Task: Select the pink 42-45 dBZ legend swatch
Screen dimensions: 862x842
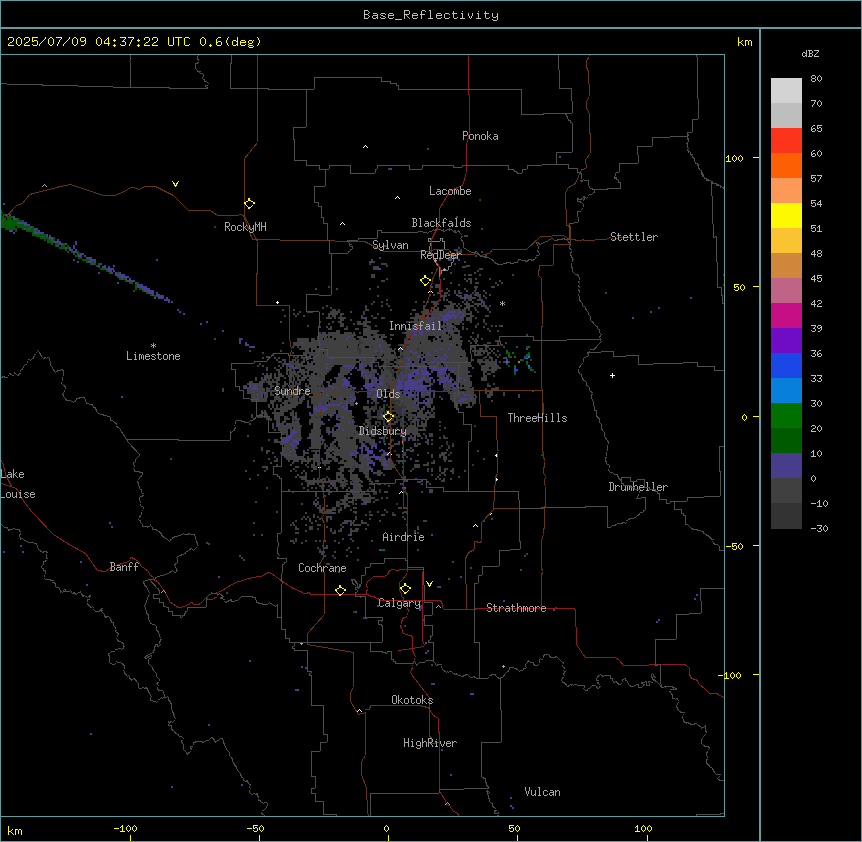Action: click(786, 291)
